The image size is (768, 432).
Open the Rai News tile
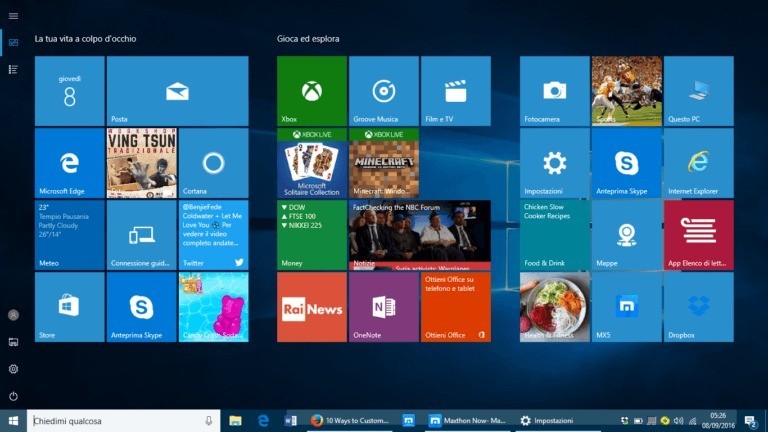tap(312, 307)
